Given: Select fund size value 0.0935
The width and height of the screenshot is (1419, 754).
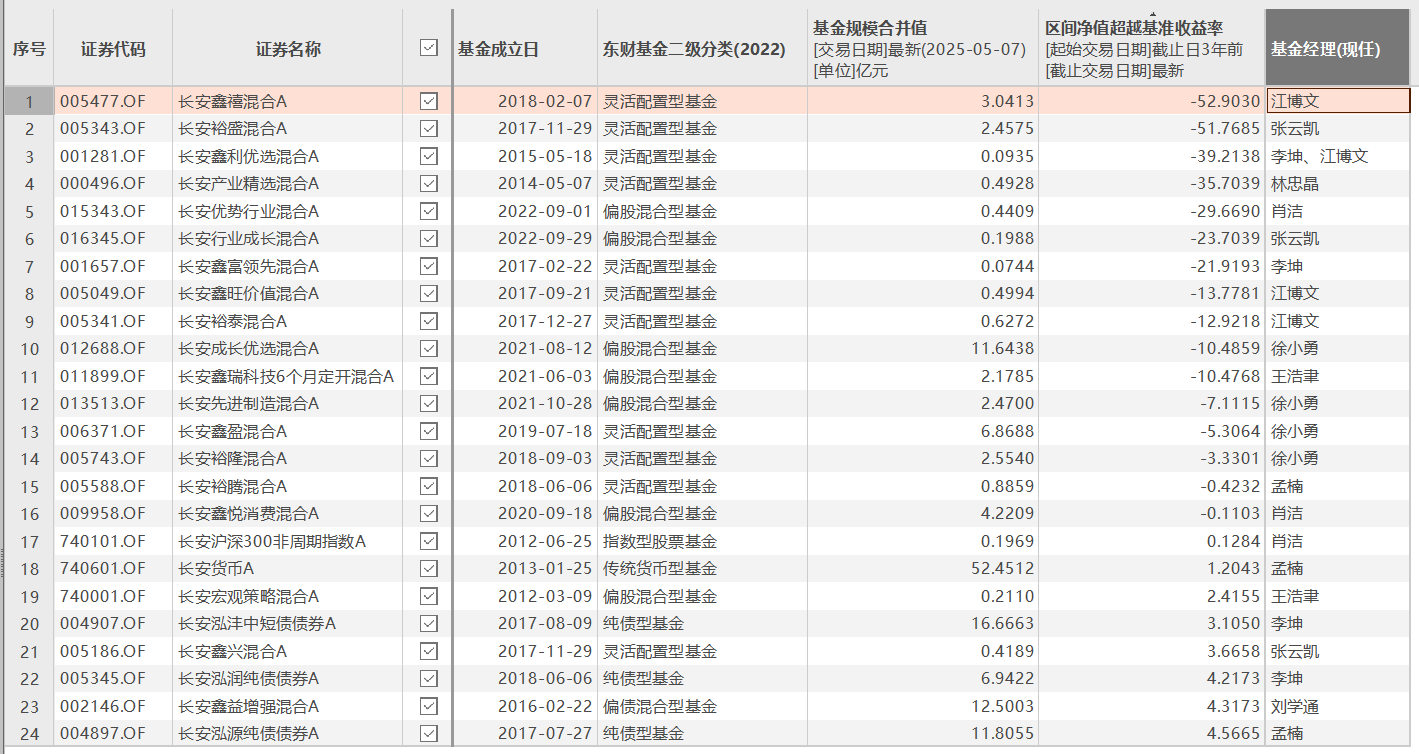Looking at the screenshot, I should click(x=1007, y=156).
